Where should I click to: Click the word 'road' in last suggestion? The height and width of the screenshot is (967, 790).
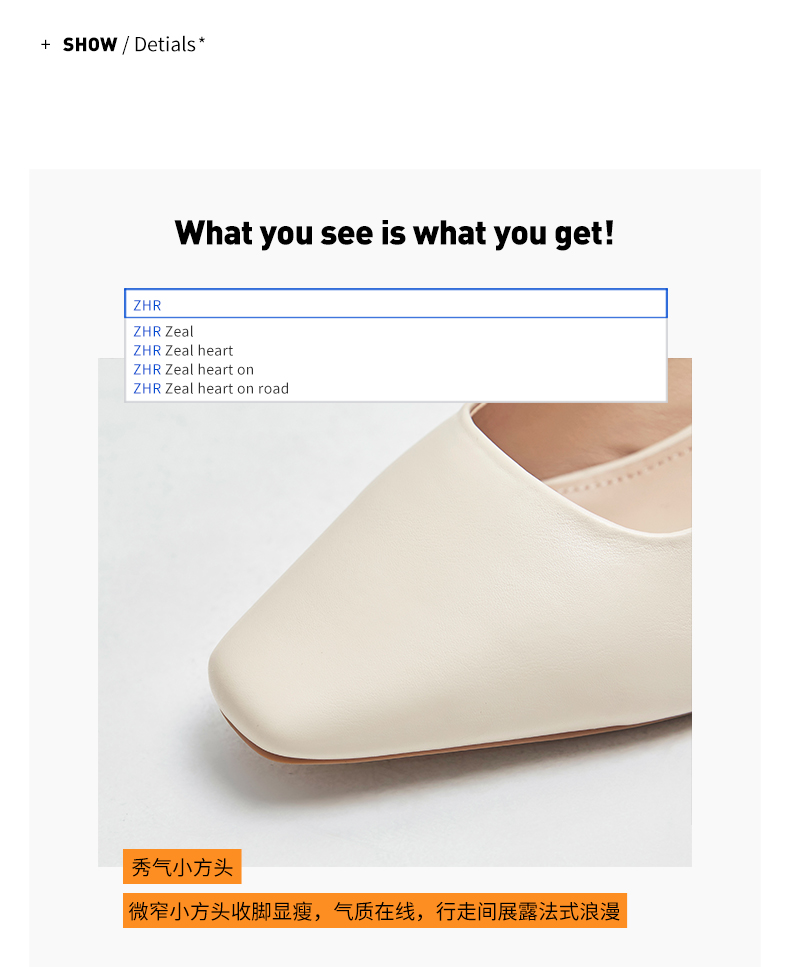(x=273, y=389)
